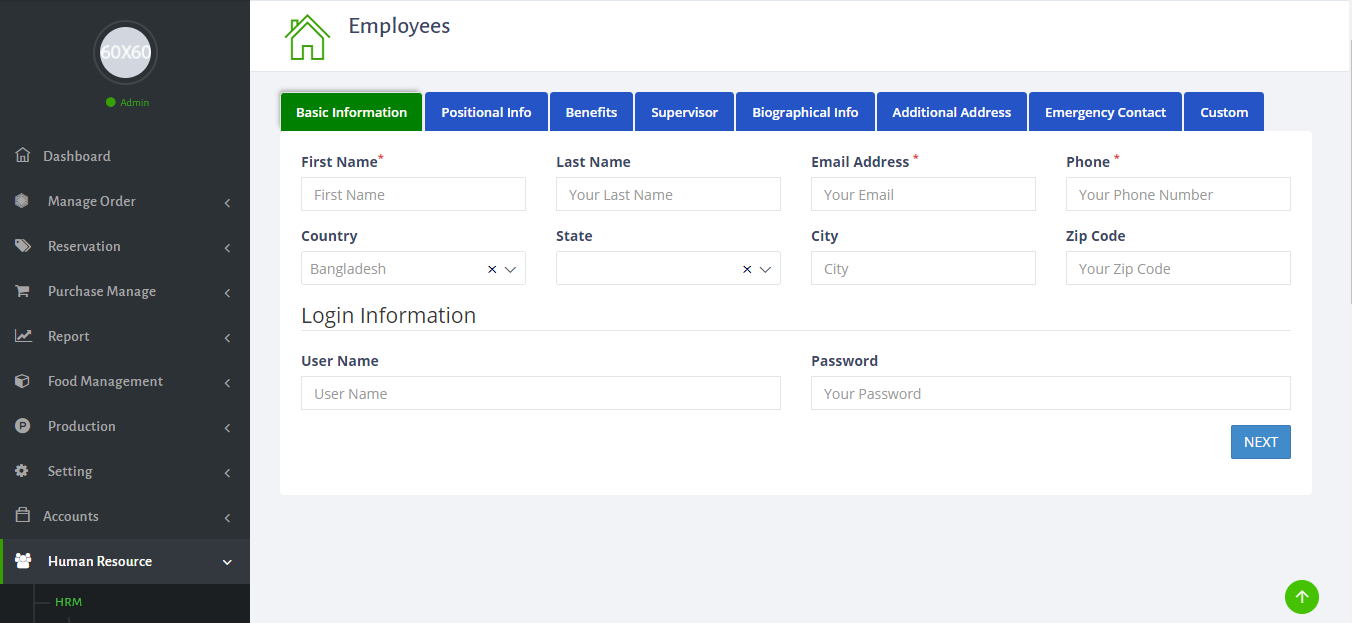Image resolution: width=1352 pixels, height=623 pixels.
Task: Open the HRM submenu link
Action: coord(68,602)
